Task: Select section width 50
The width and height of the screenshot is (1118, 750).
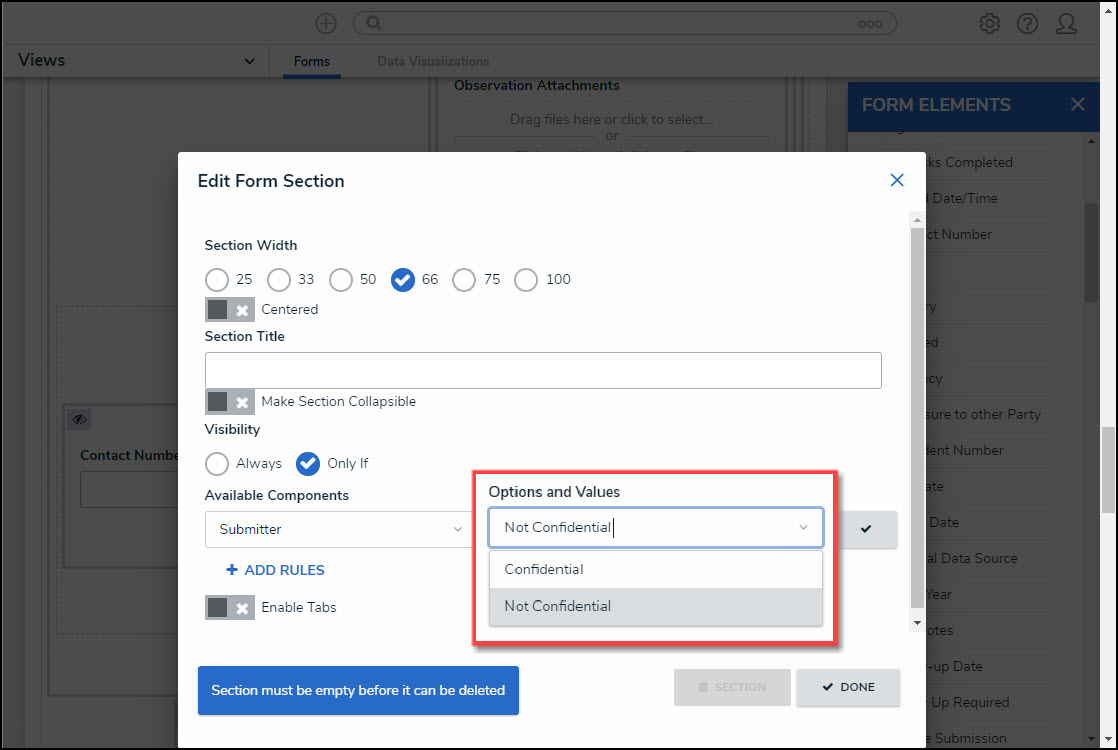Action: click(341, 279)
